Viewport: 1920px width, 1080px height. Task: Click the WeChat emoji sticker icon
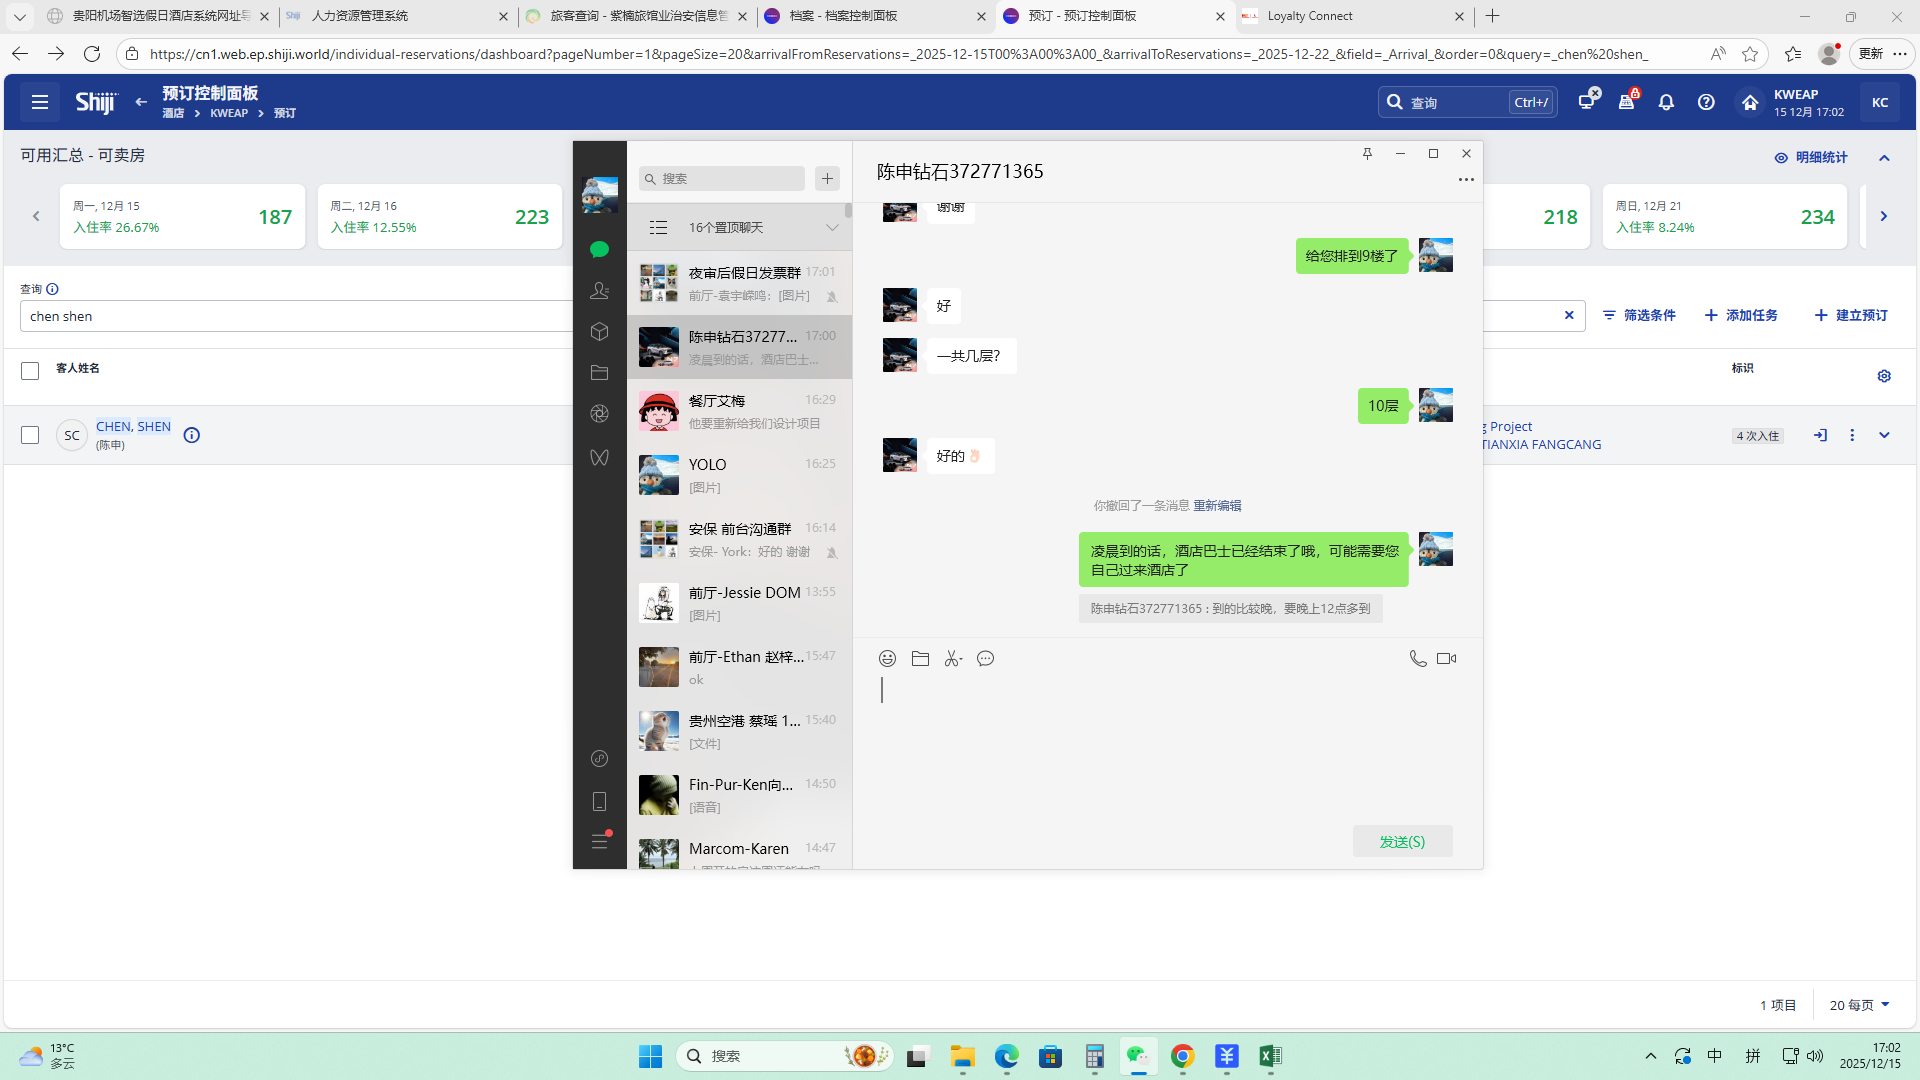pyautogui.click(x=887, y=658)
